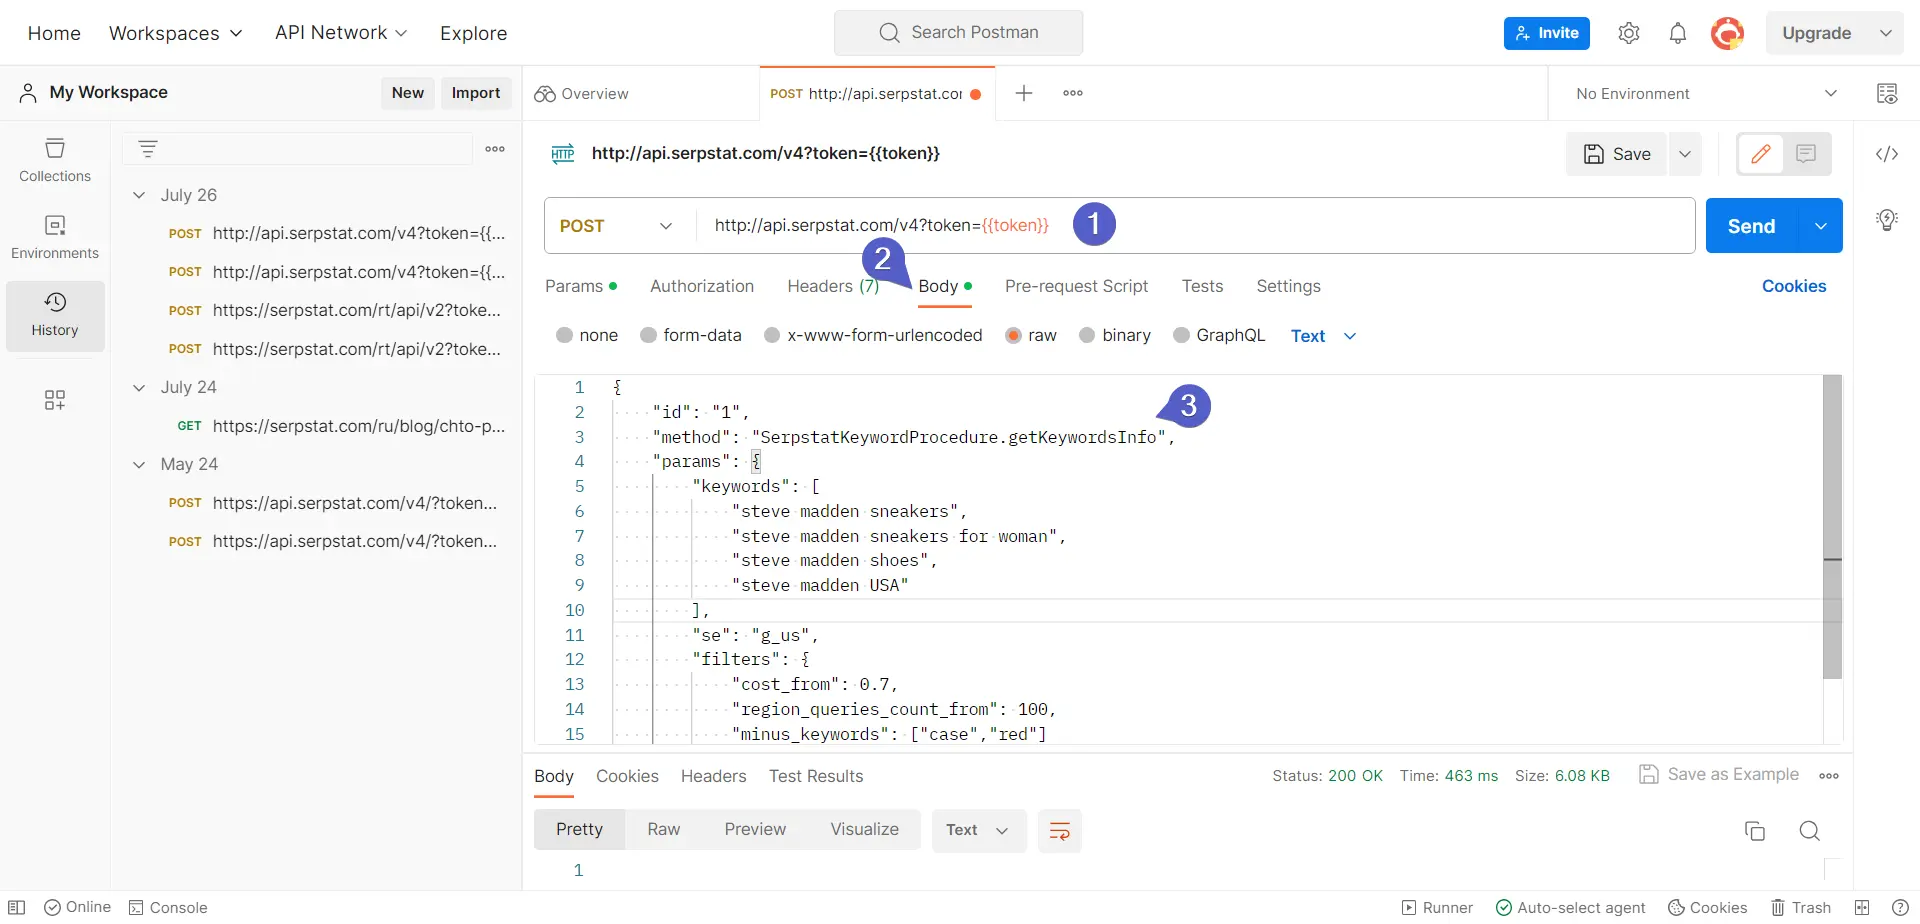Image resolution: width=1920 pixels, height=924 pixels.
Task: Open the Collections sidebar panel
Action: (x=55, y=160)
